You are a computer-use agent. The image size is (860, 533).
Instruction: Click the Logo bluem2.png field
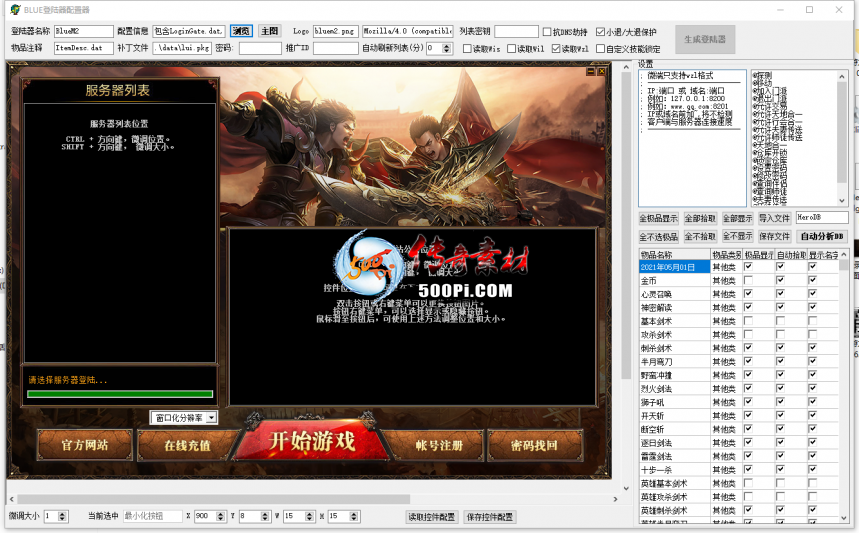coord(335,31)
